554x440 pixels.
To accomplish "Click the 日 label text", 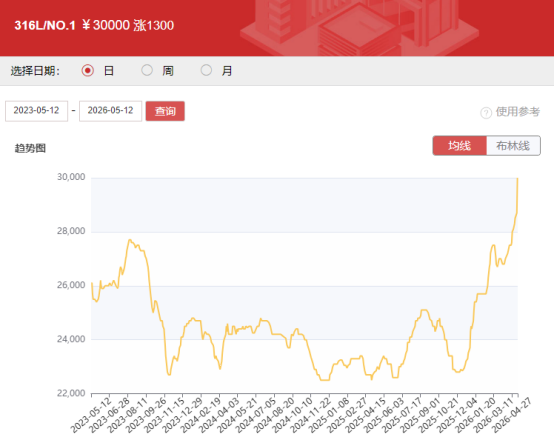I will click(x=109, y=71).
